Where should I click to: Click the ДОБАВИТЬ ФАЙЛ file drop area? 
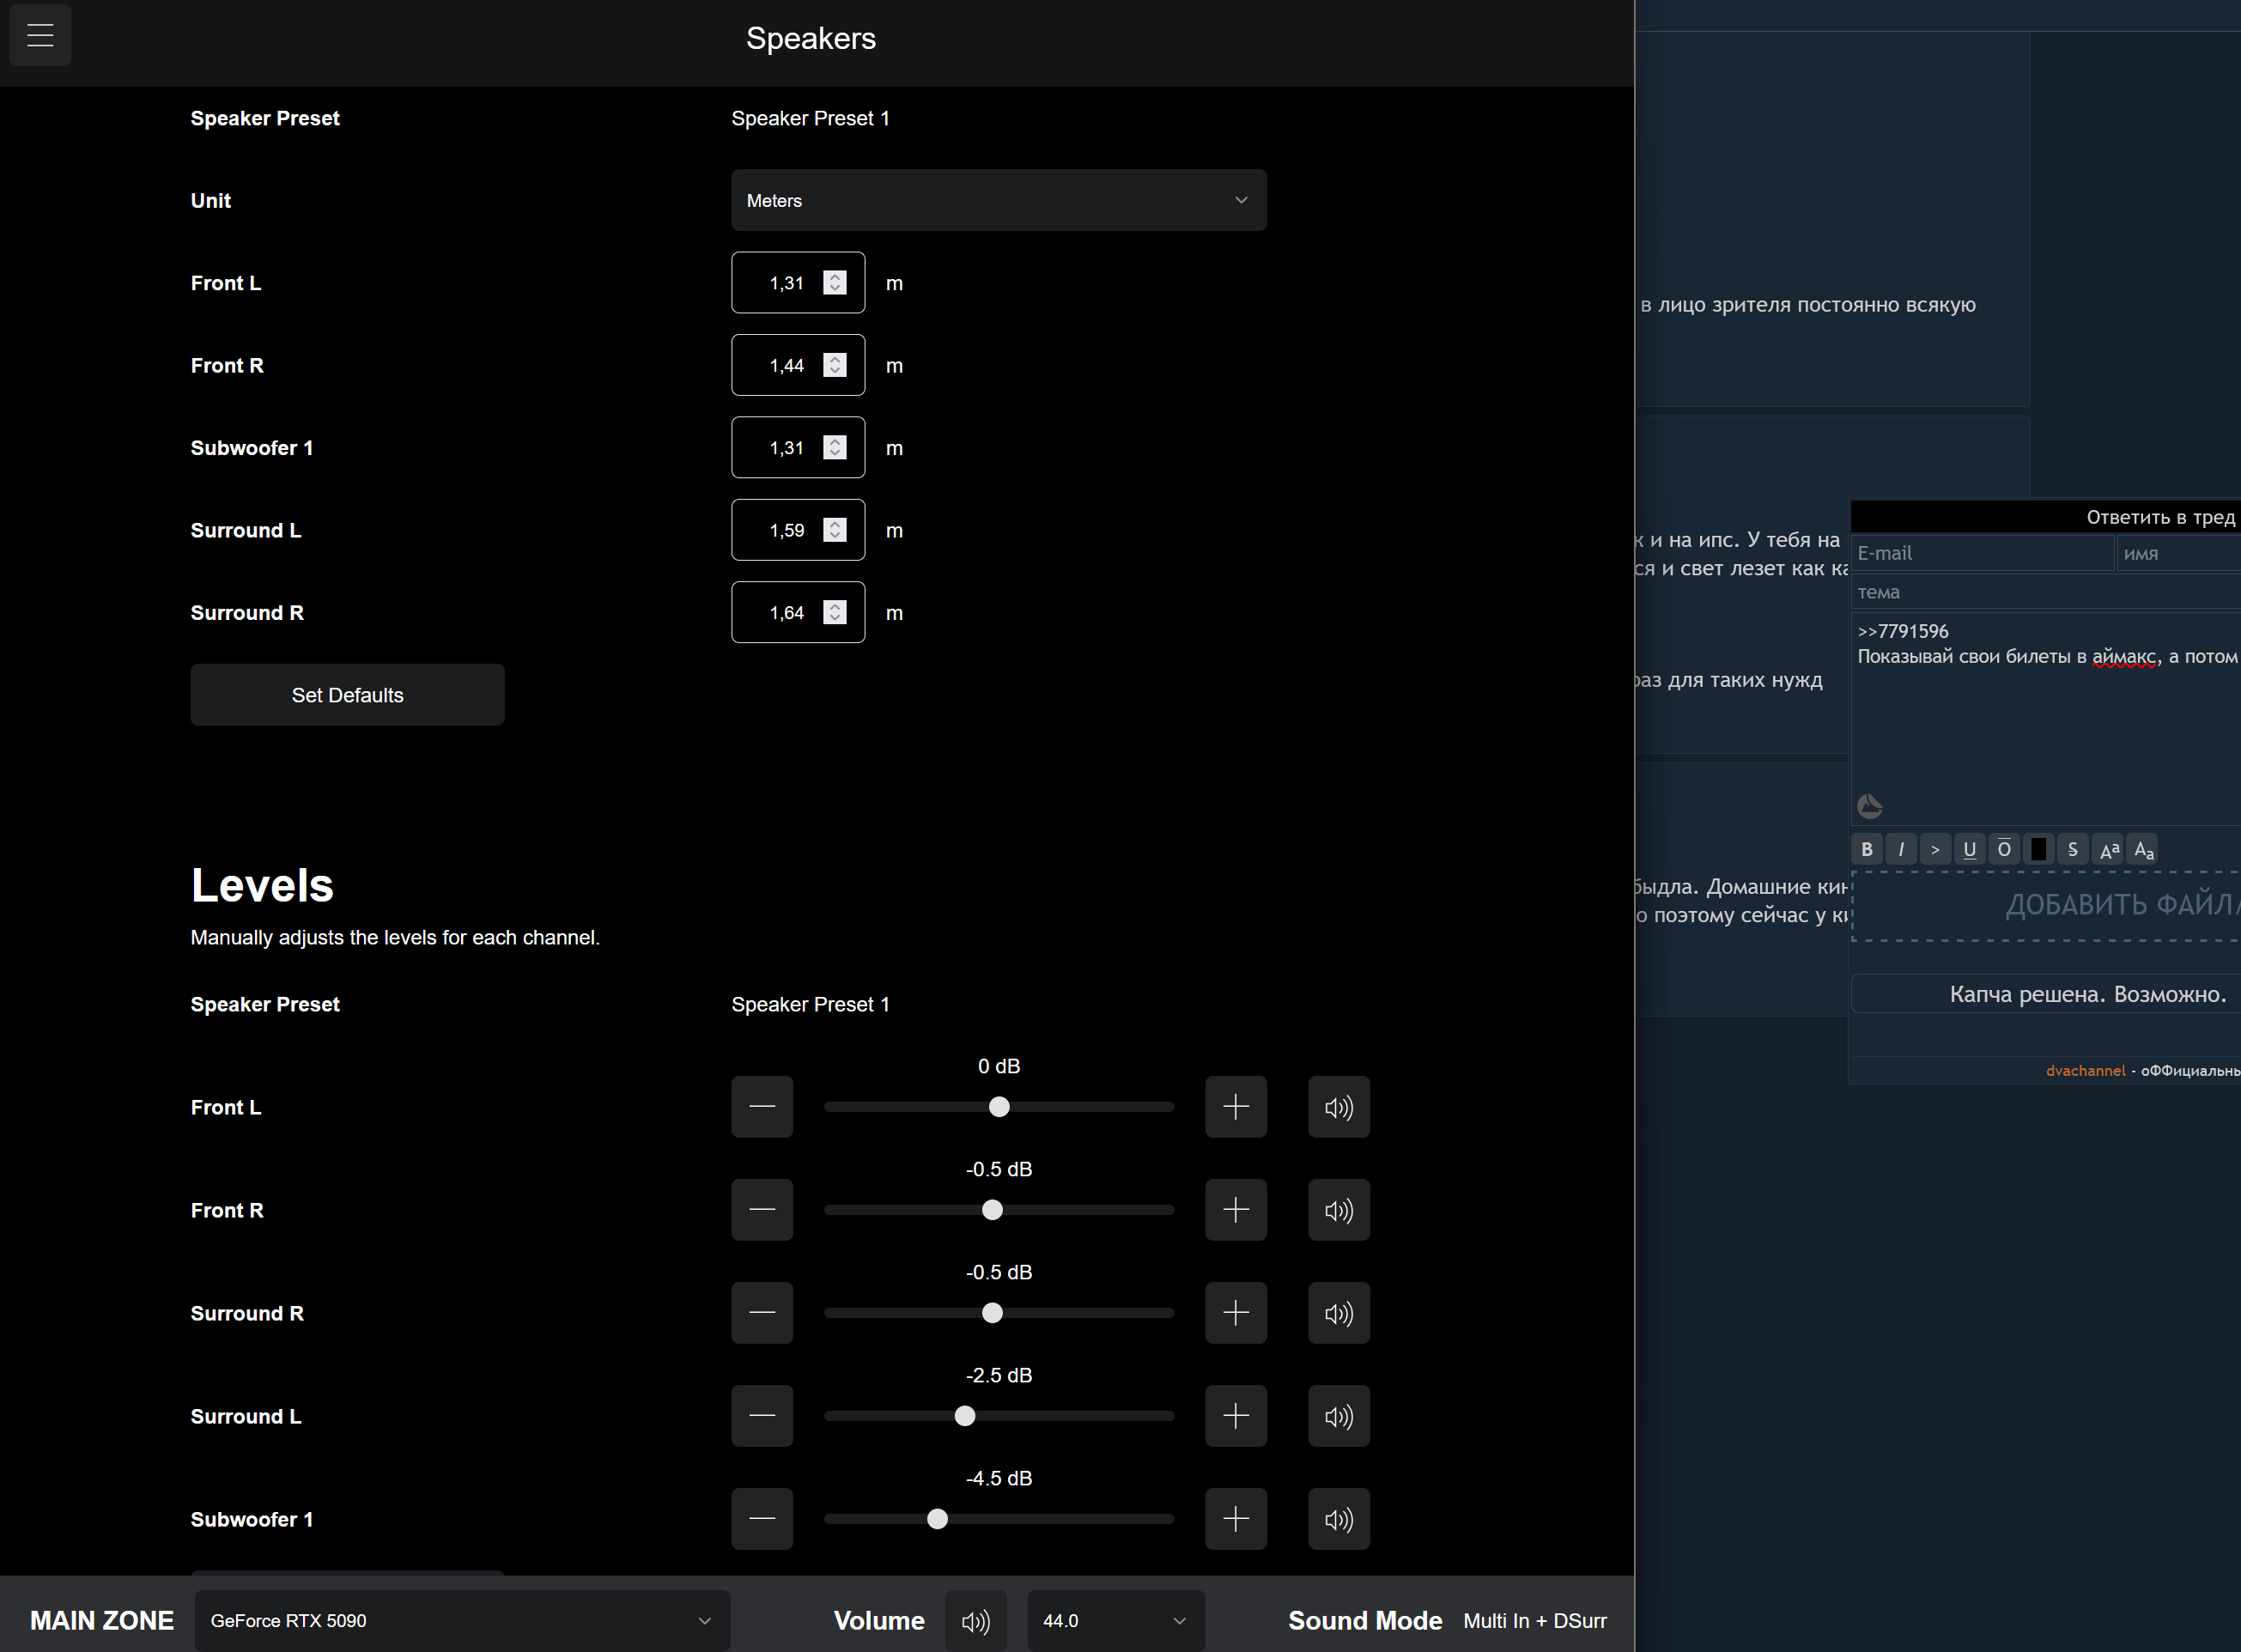point(2046,906)
